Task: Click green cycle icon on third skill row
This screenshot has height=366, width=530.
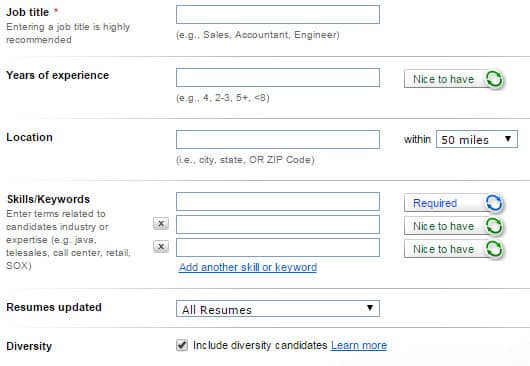Action: (494, 249)
